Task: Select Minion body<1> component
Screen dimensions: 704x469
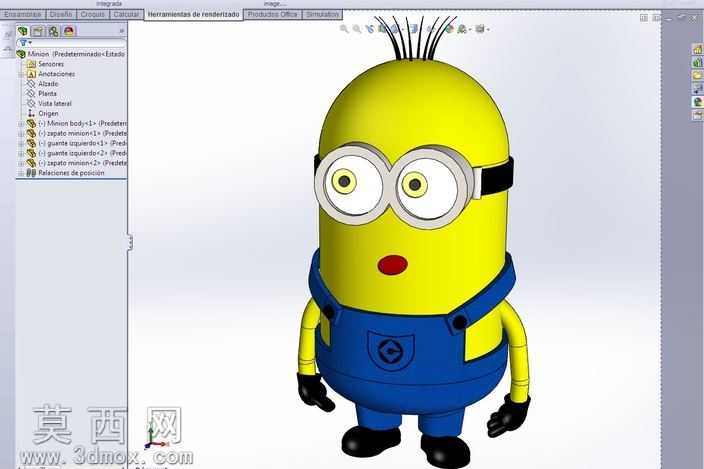Action: [83, 123]
